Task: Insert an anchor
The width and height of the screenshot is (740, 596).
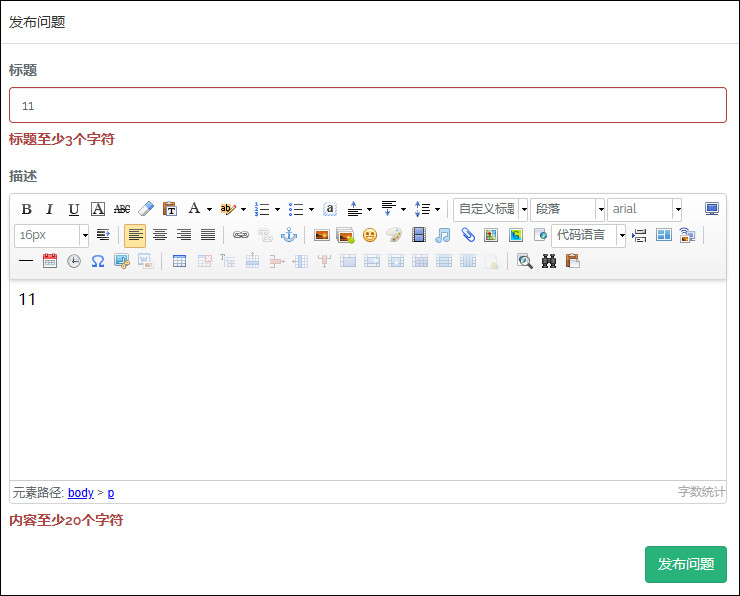Action: pyautogui.click(x=289, y=235)
